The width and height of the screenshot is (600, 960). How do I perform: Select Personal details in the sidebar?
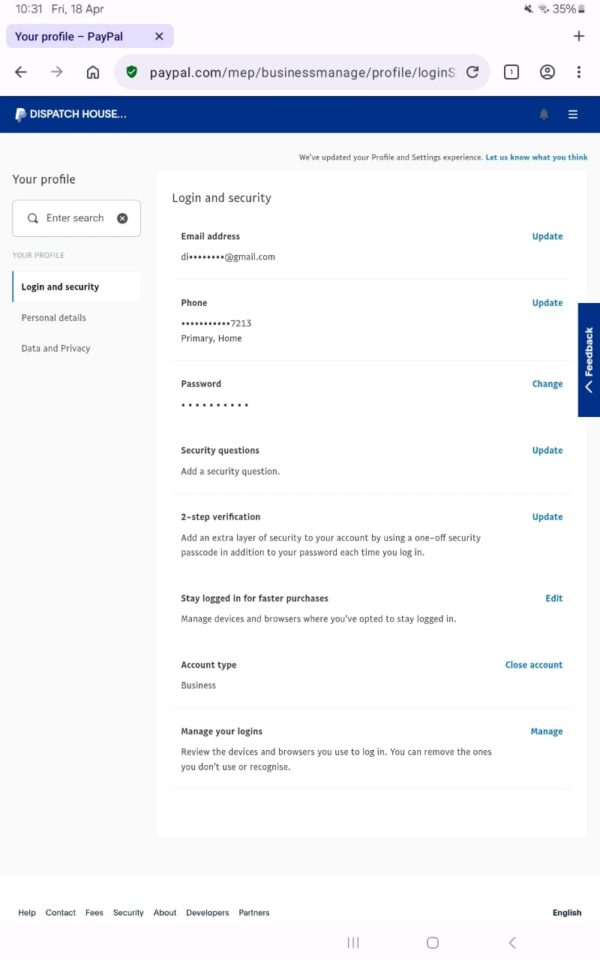click(54, 318)
